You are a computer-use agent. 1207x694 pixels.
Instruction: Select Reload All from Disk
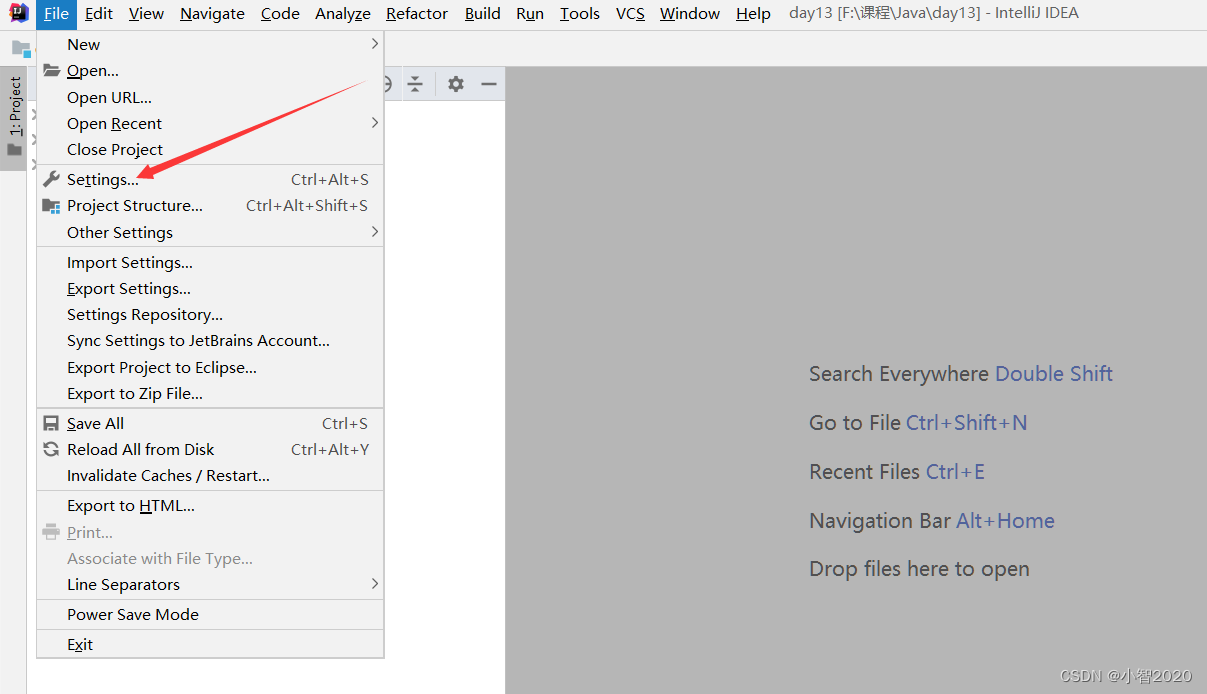point(210,449)
